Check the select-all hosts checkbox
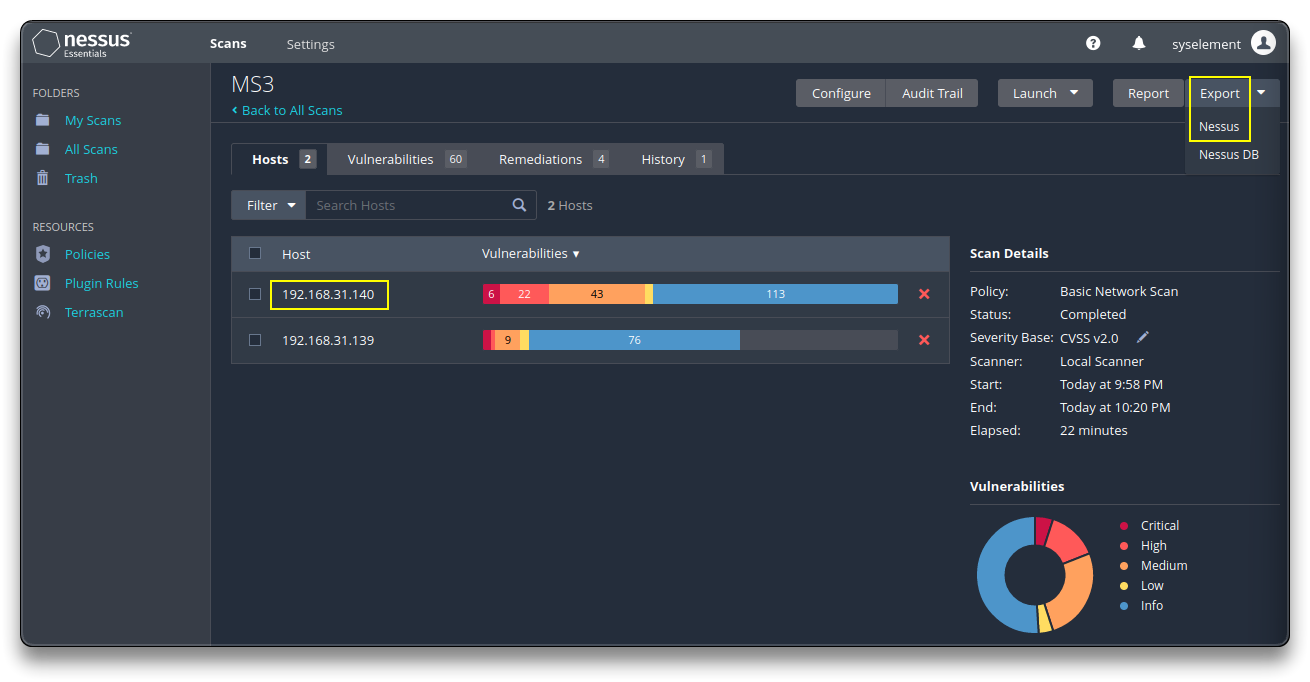The height and width of the screenshot is (682, 1310). [x=255, y=254]
